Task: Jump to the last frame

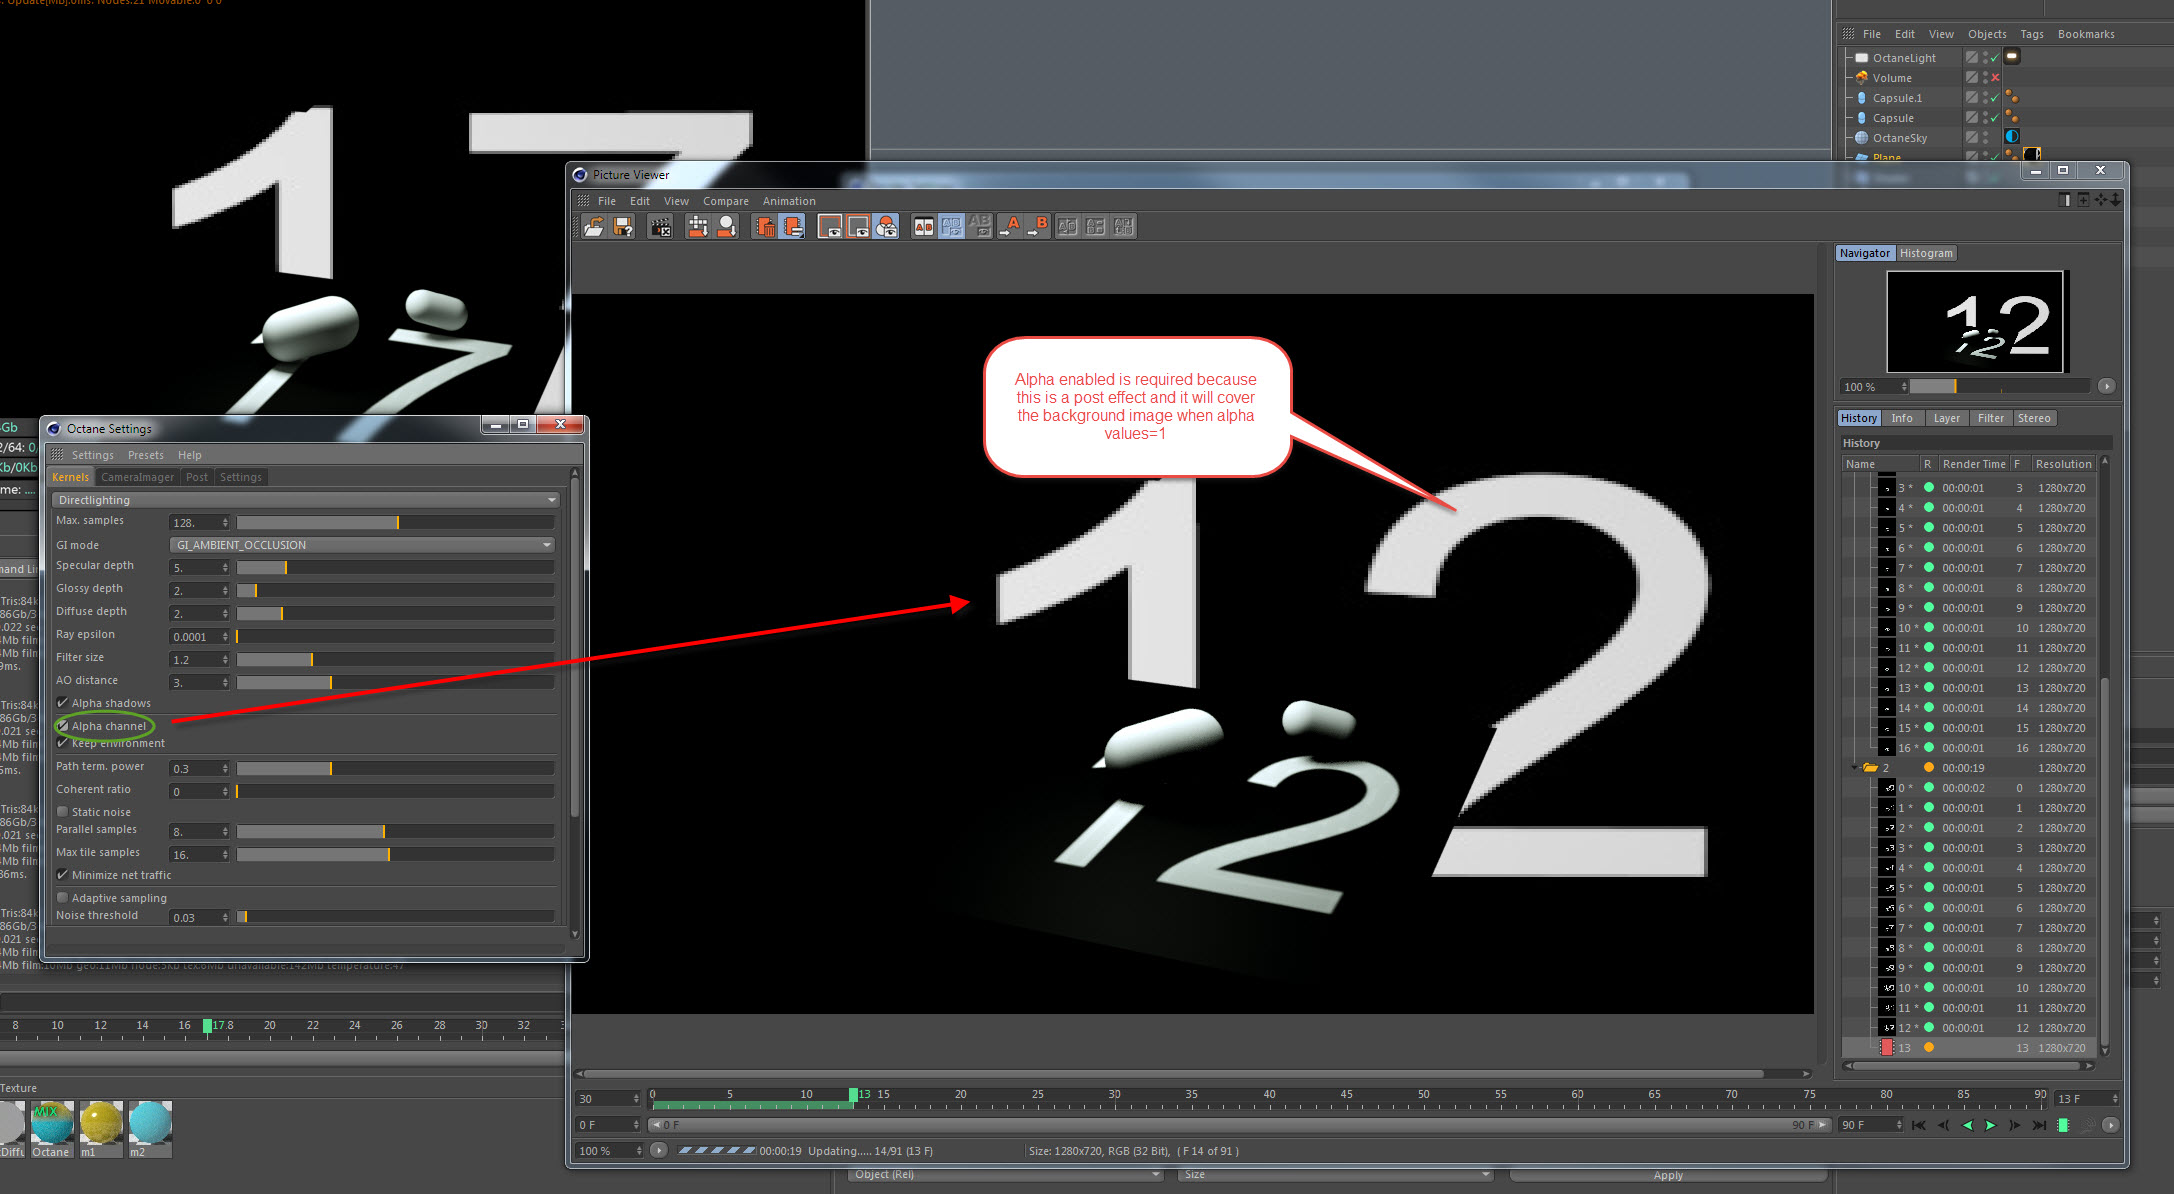Action: (2038, 1126)
